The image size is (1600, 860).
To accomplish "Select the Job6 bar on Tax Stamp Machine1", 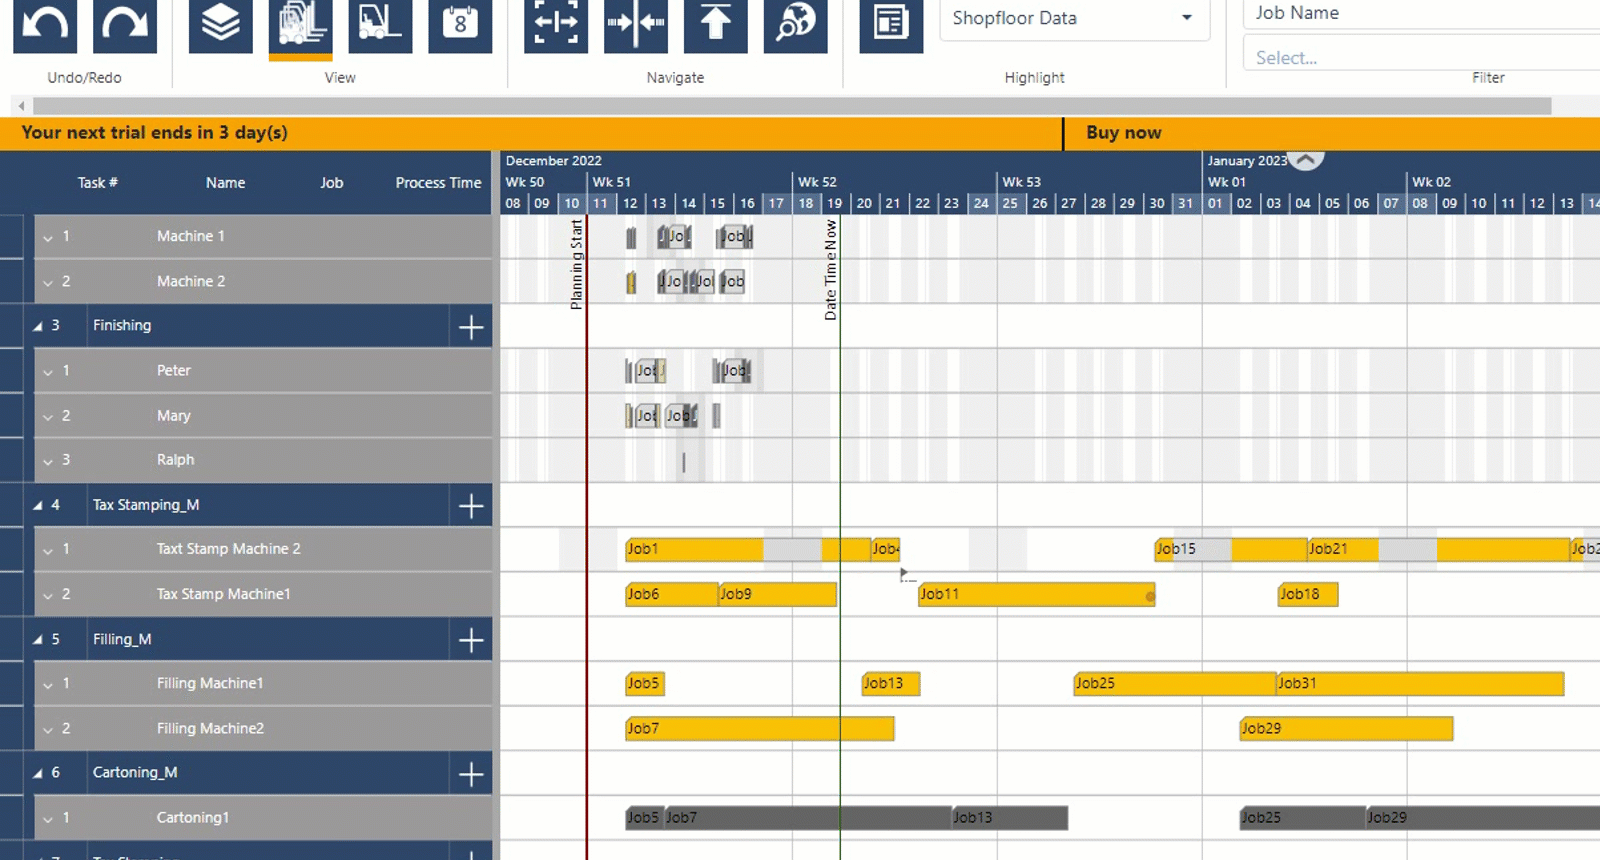I will pos(671,594).
